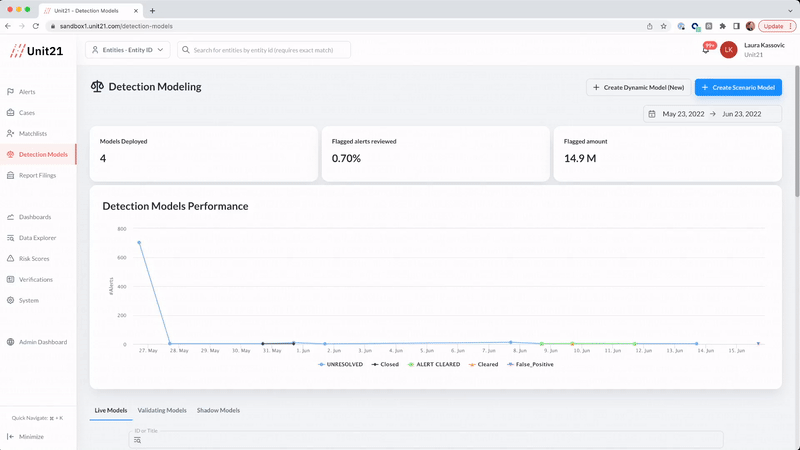
Task: Click the ID or Title filter icon
Action: pos(137,440)
